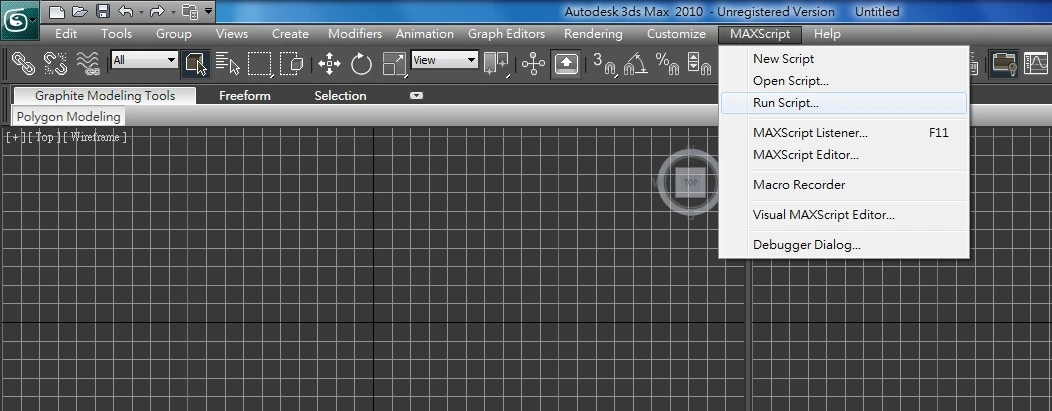Viewport: 1052px width, 411px height.
Task: Toggle Window/Crossing selection mode
Action: pyautogui.click(x=292, y=64)
